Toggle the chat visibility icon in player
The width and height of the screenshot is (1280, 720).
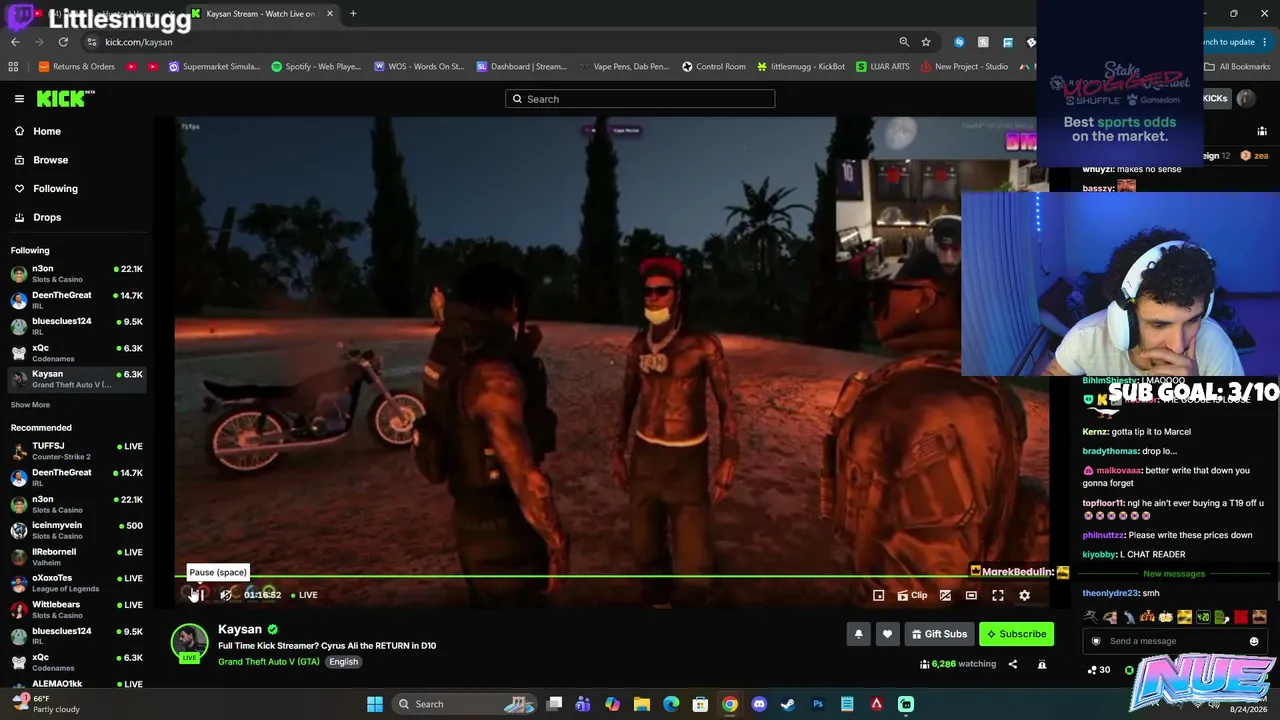pos(945,595)
